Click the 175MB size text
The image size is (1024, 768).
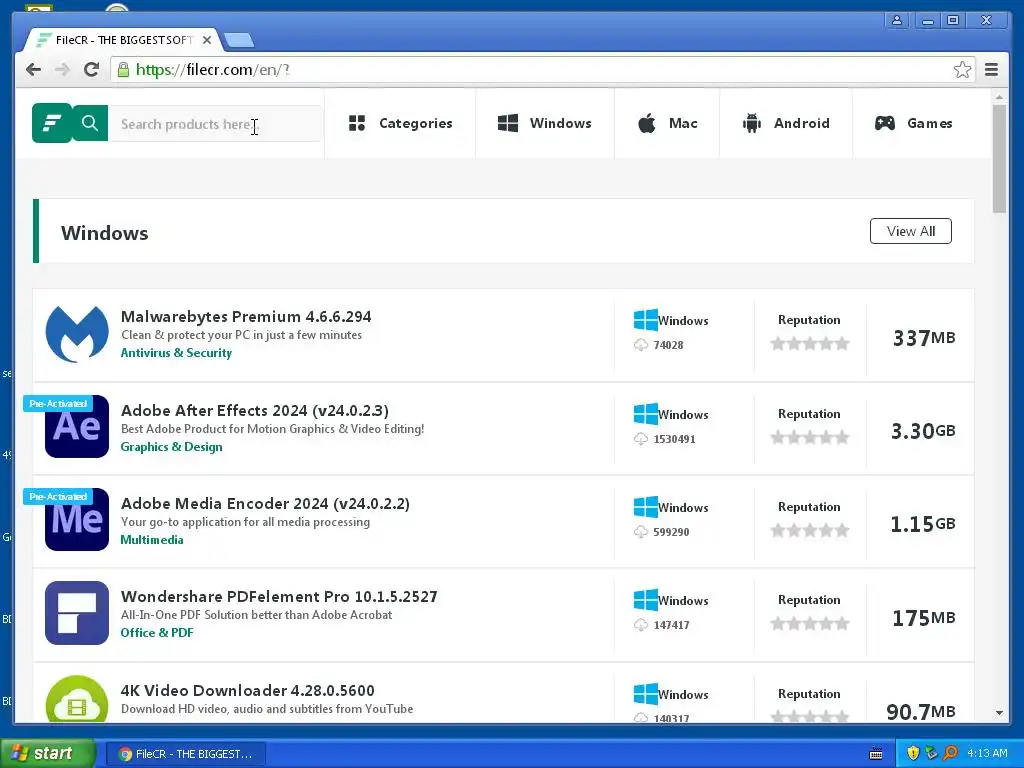[x=924, y=618]
